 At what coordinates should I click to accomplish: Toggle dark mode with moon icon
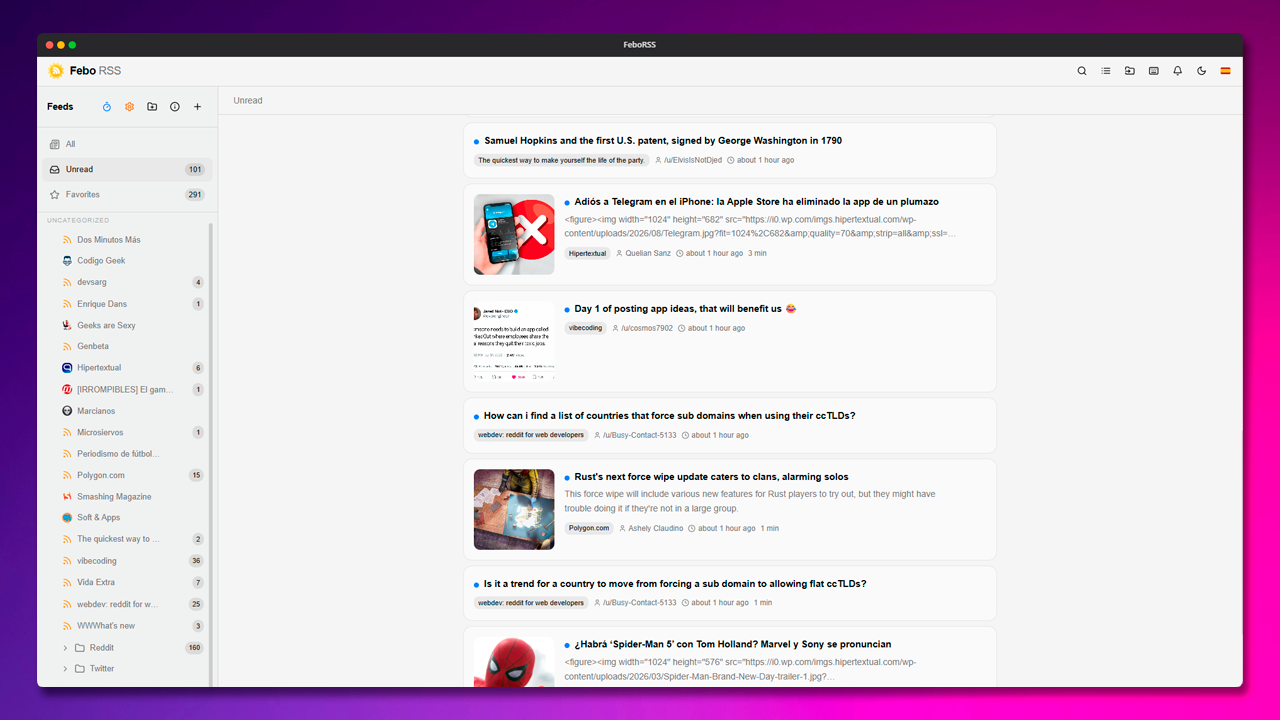1202,71
